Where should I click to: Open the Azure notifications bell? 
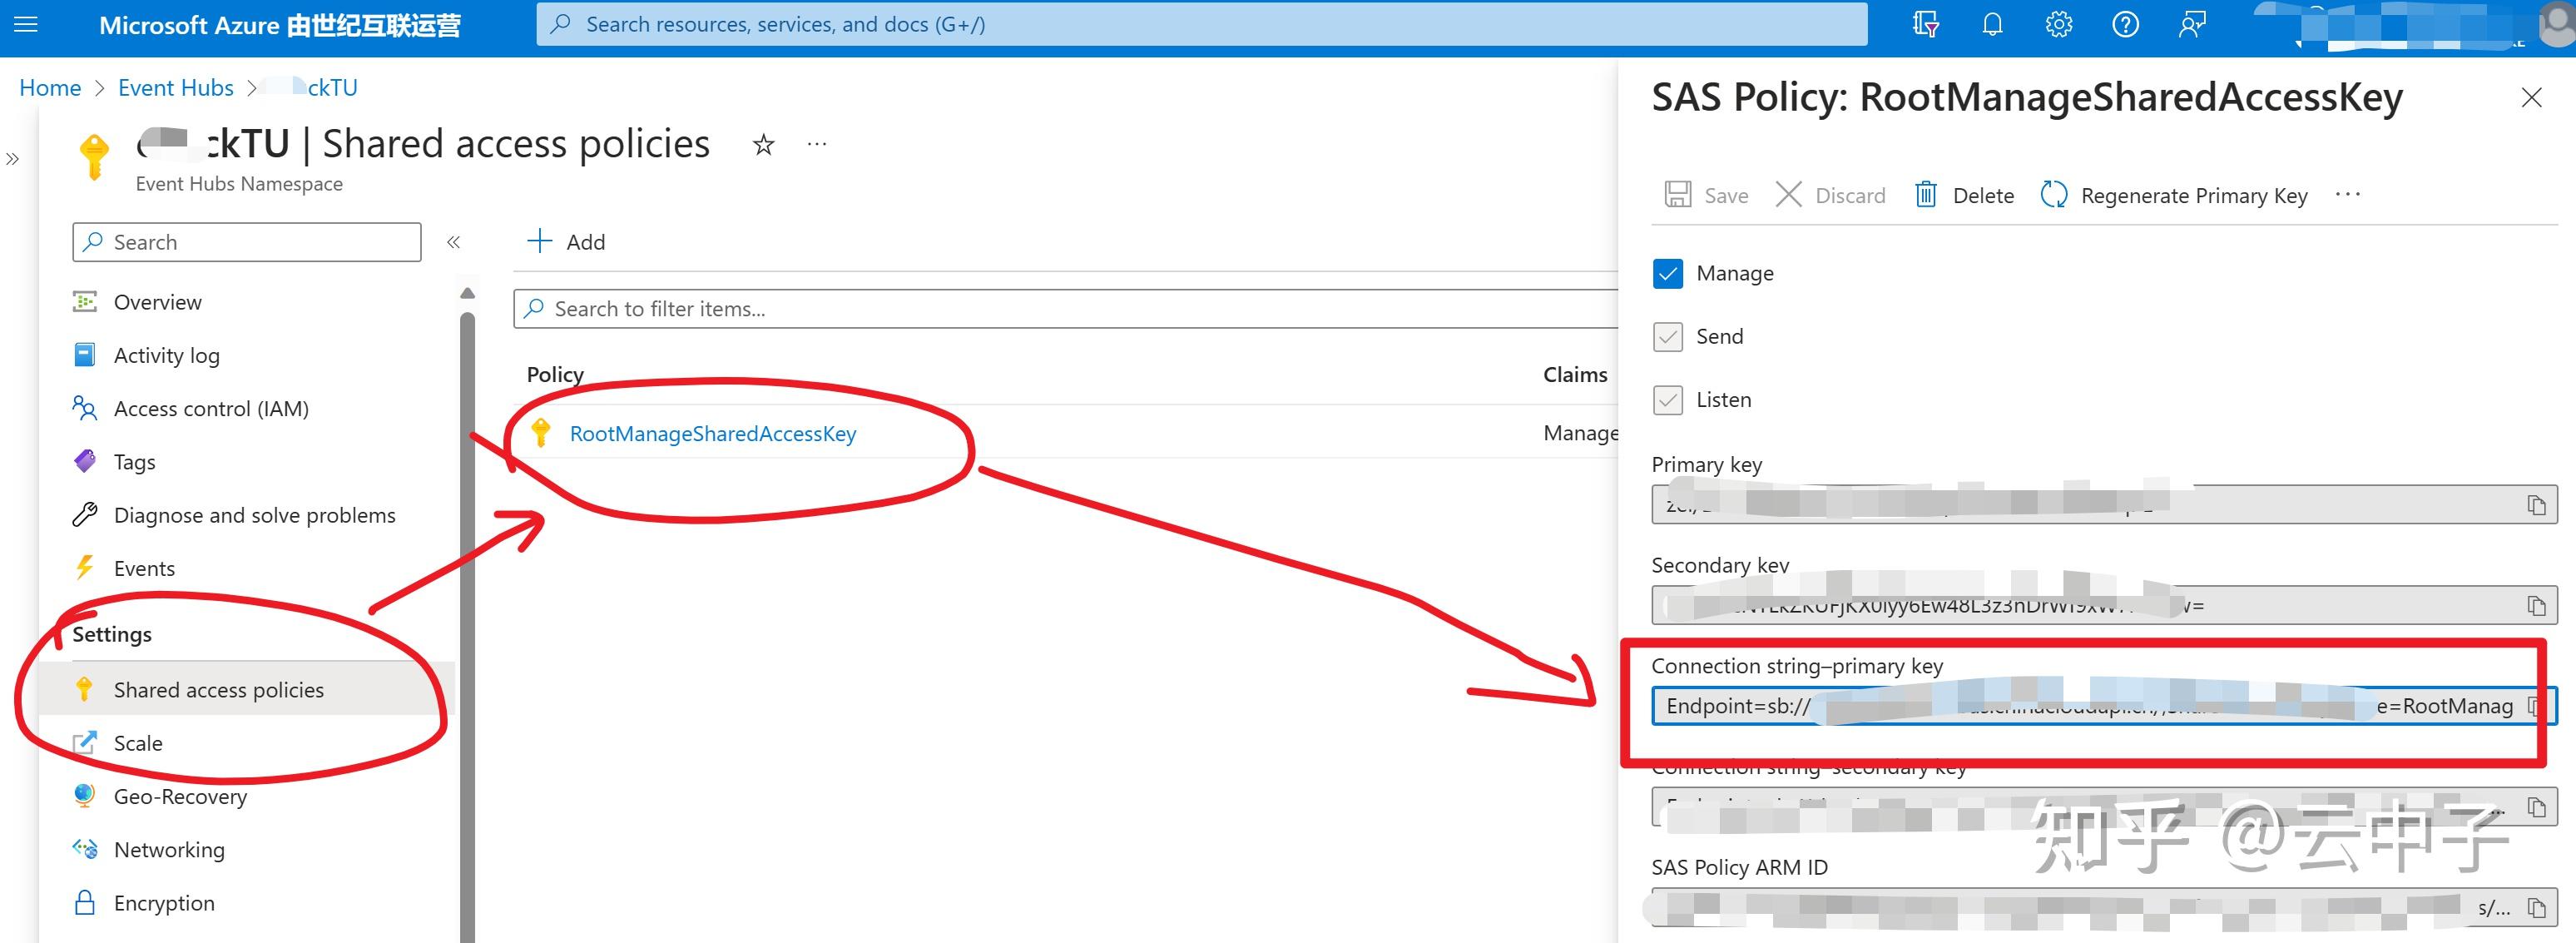pos(1992,24)
